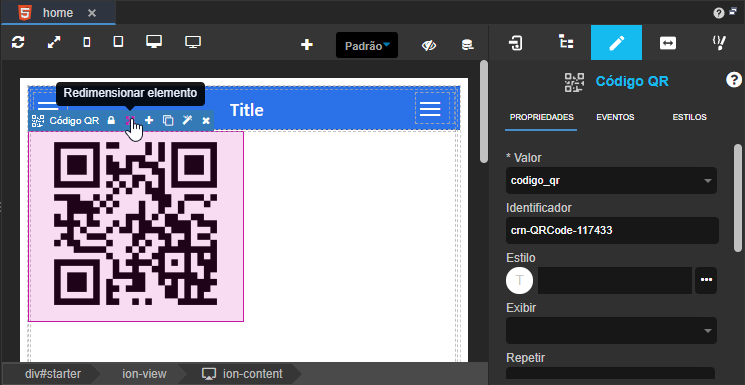Open the horizontal arrows panel icon
This screenshot has height=385, width=745.
pos(668,43)
